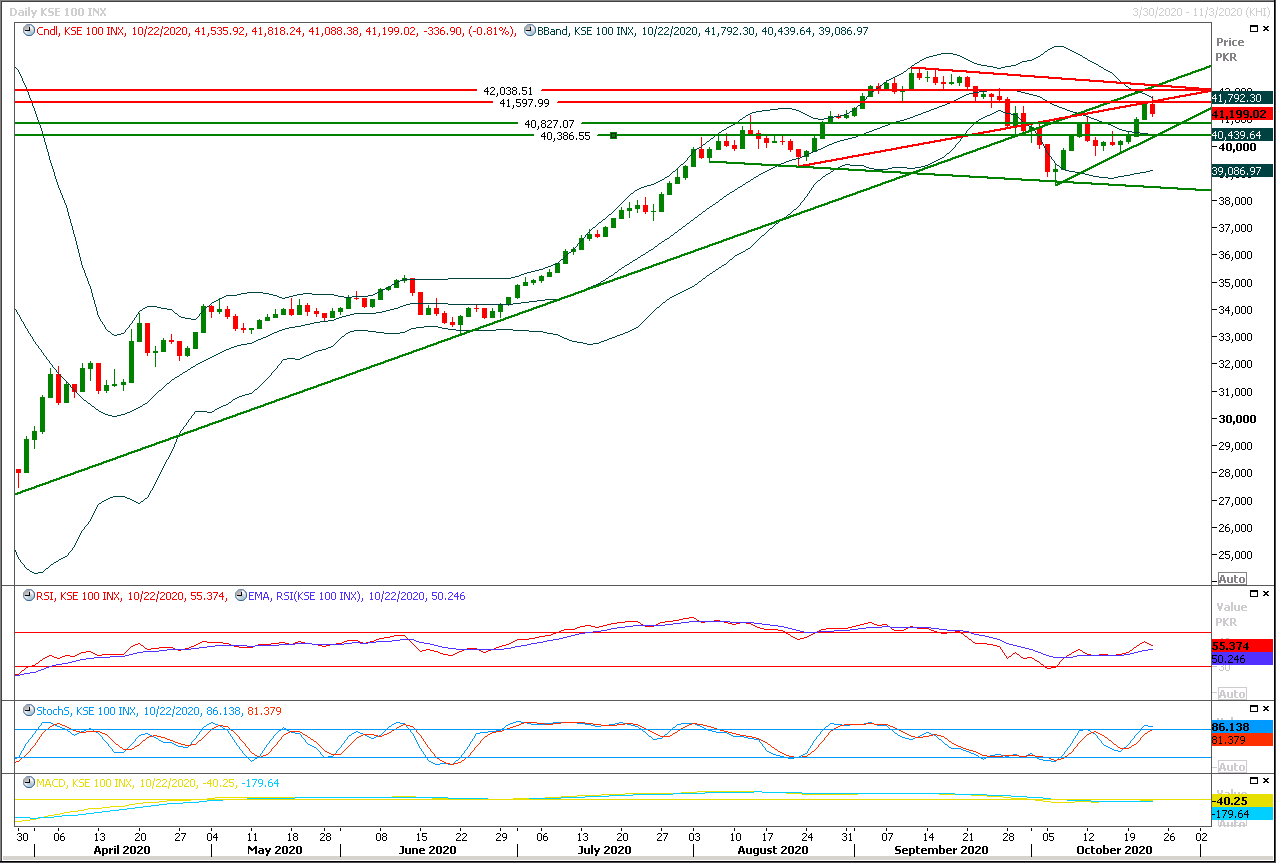Select the 40,386.55 line square handle
This screenshot has height=863, width=1276.
(613, 135)
